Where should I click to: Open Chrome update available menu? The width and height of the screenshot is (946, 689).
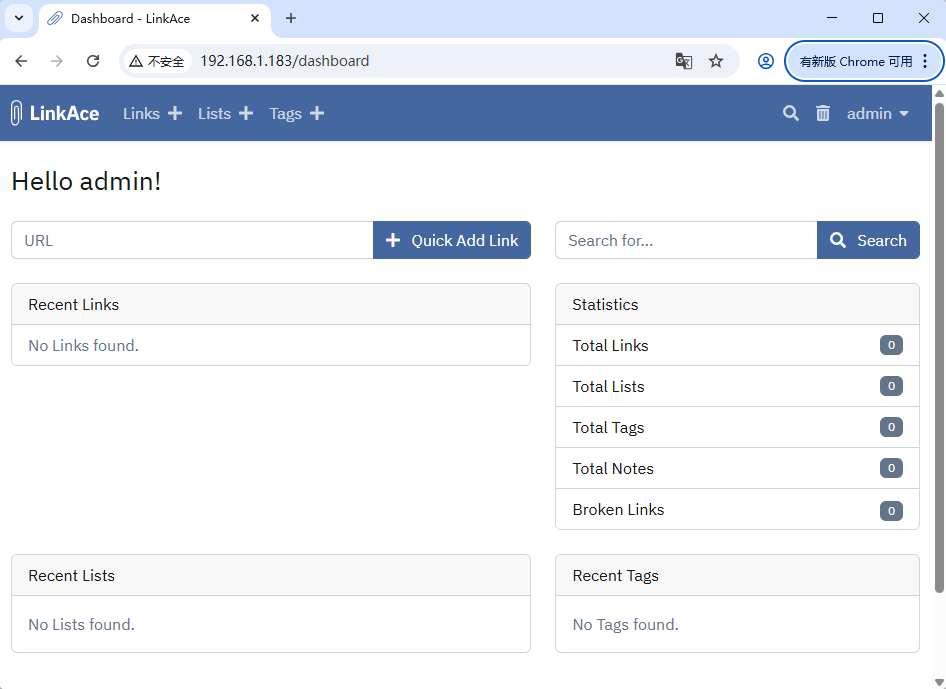click(864, 61)
